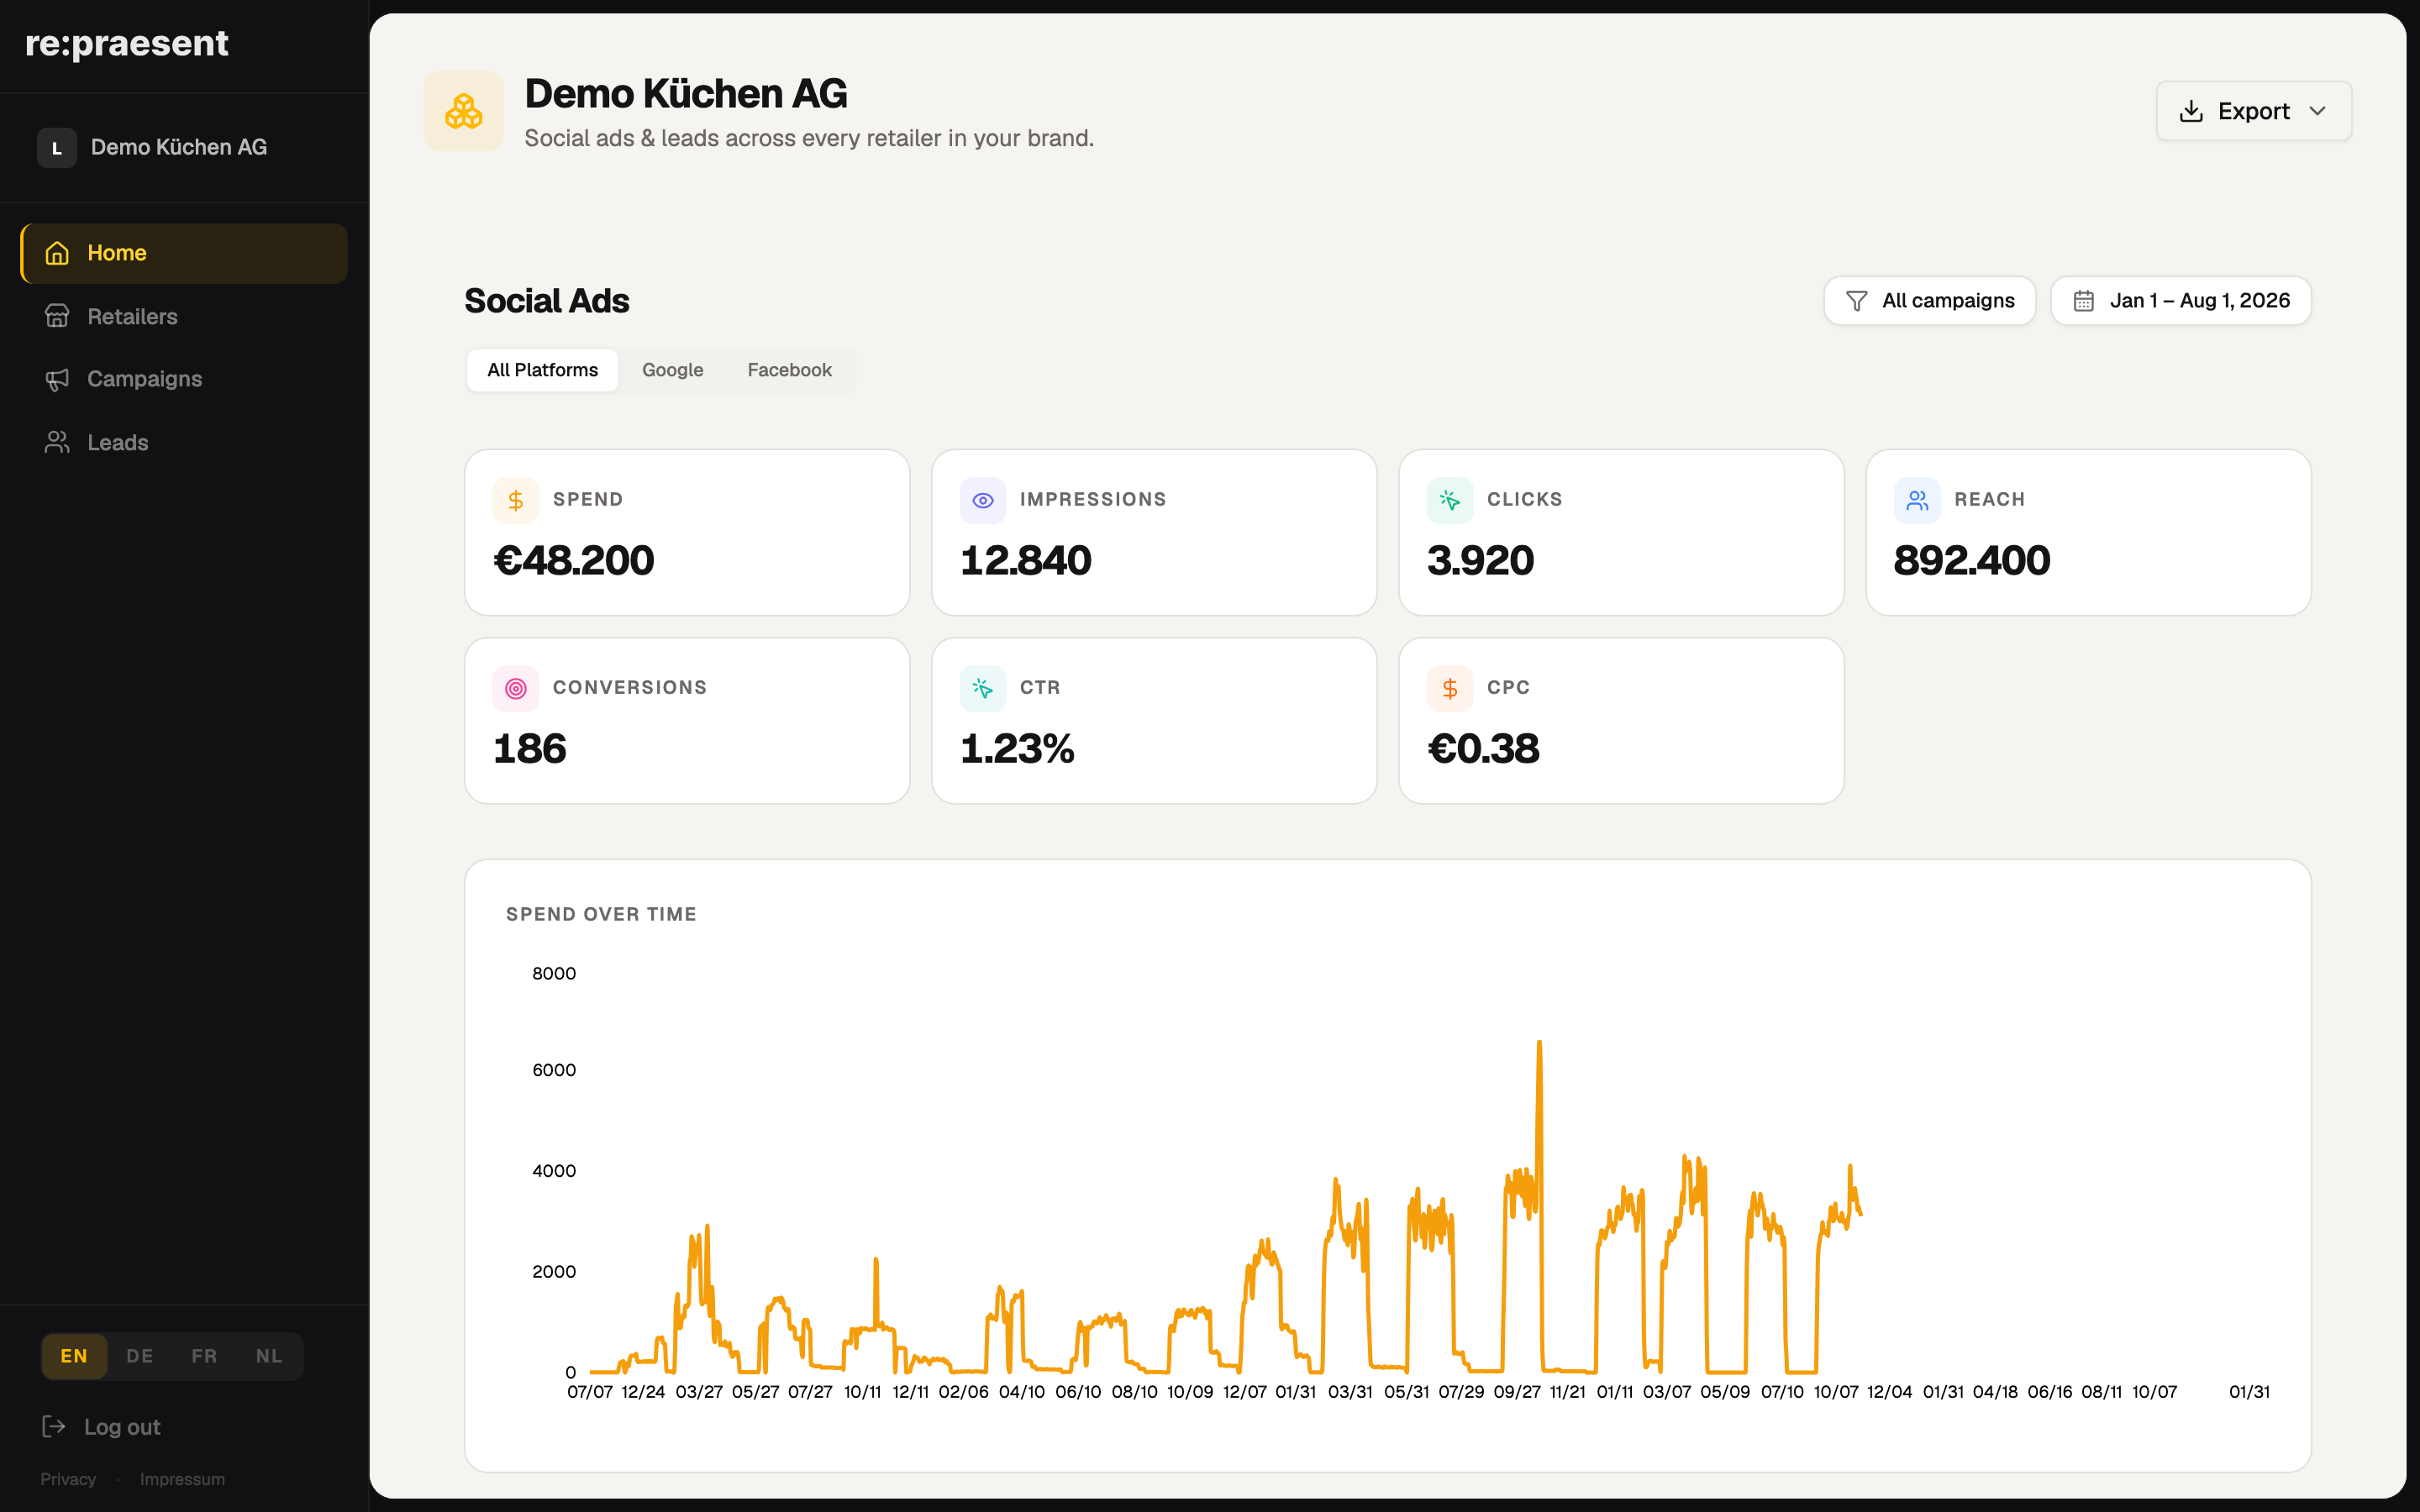Image resolution: width=2420 pixels, height=1512 pixels.
Task: Click the Export download icon
Action: tap(2191, 111)
